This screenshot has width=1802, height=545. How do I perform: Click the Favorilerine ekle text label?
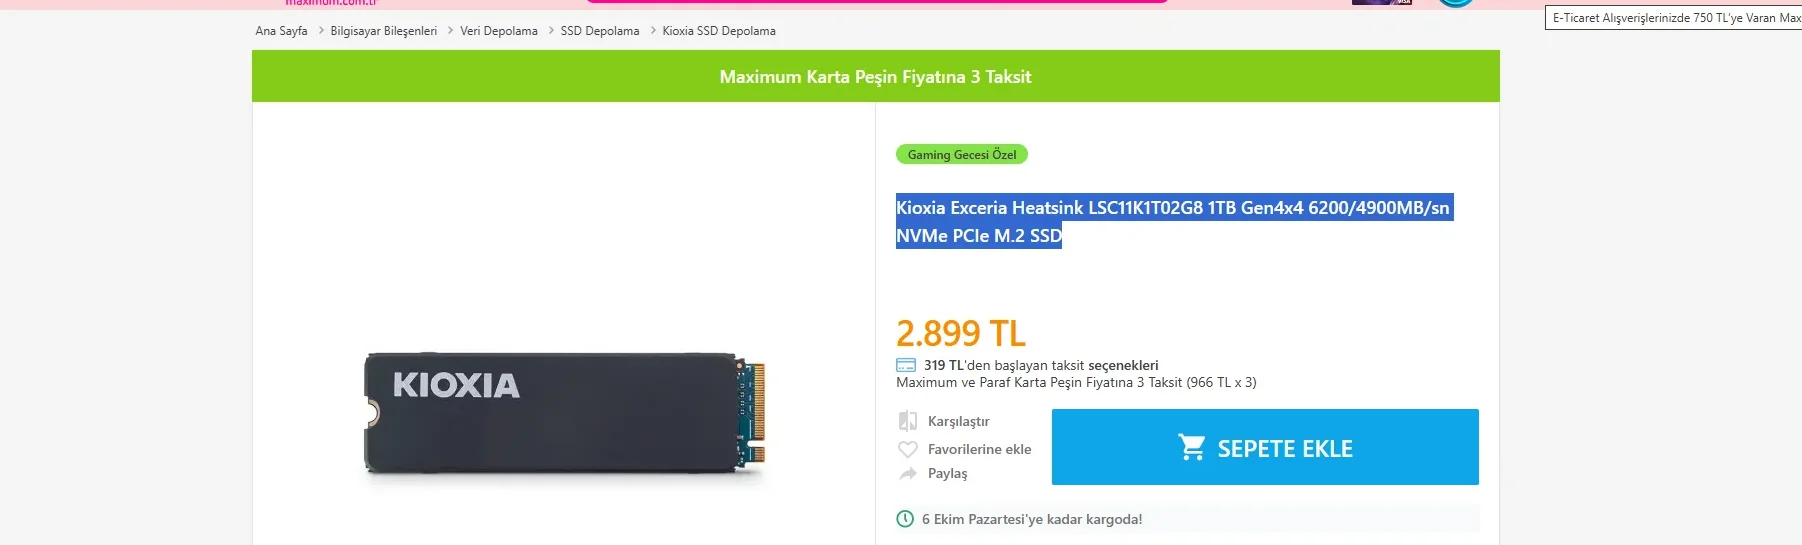click(979, 449)
